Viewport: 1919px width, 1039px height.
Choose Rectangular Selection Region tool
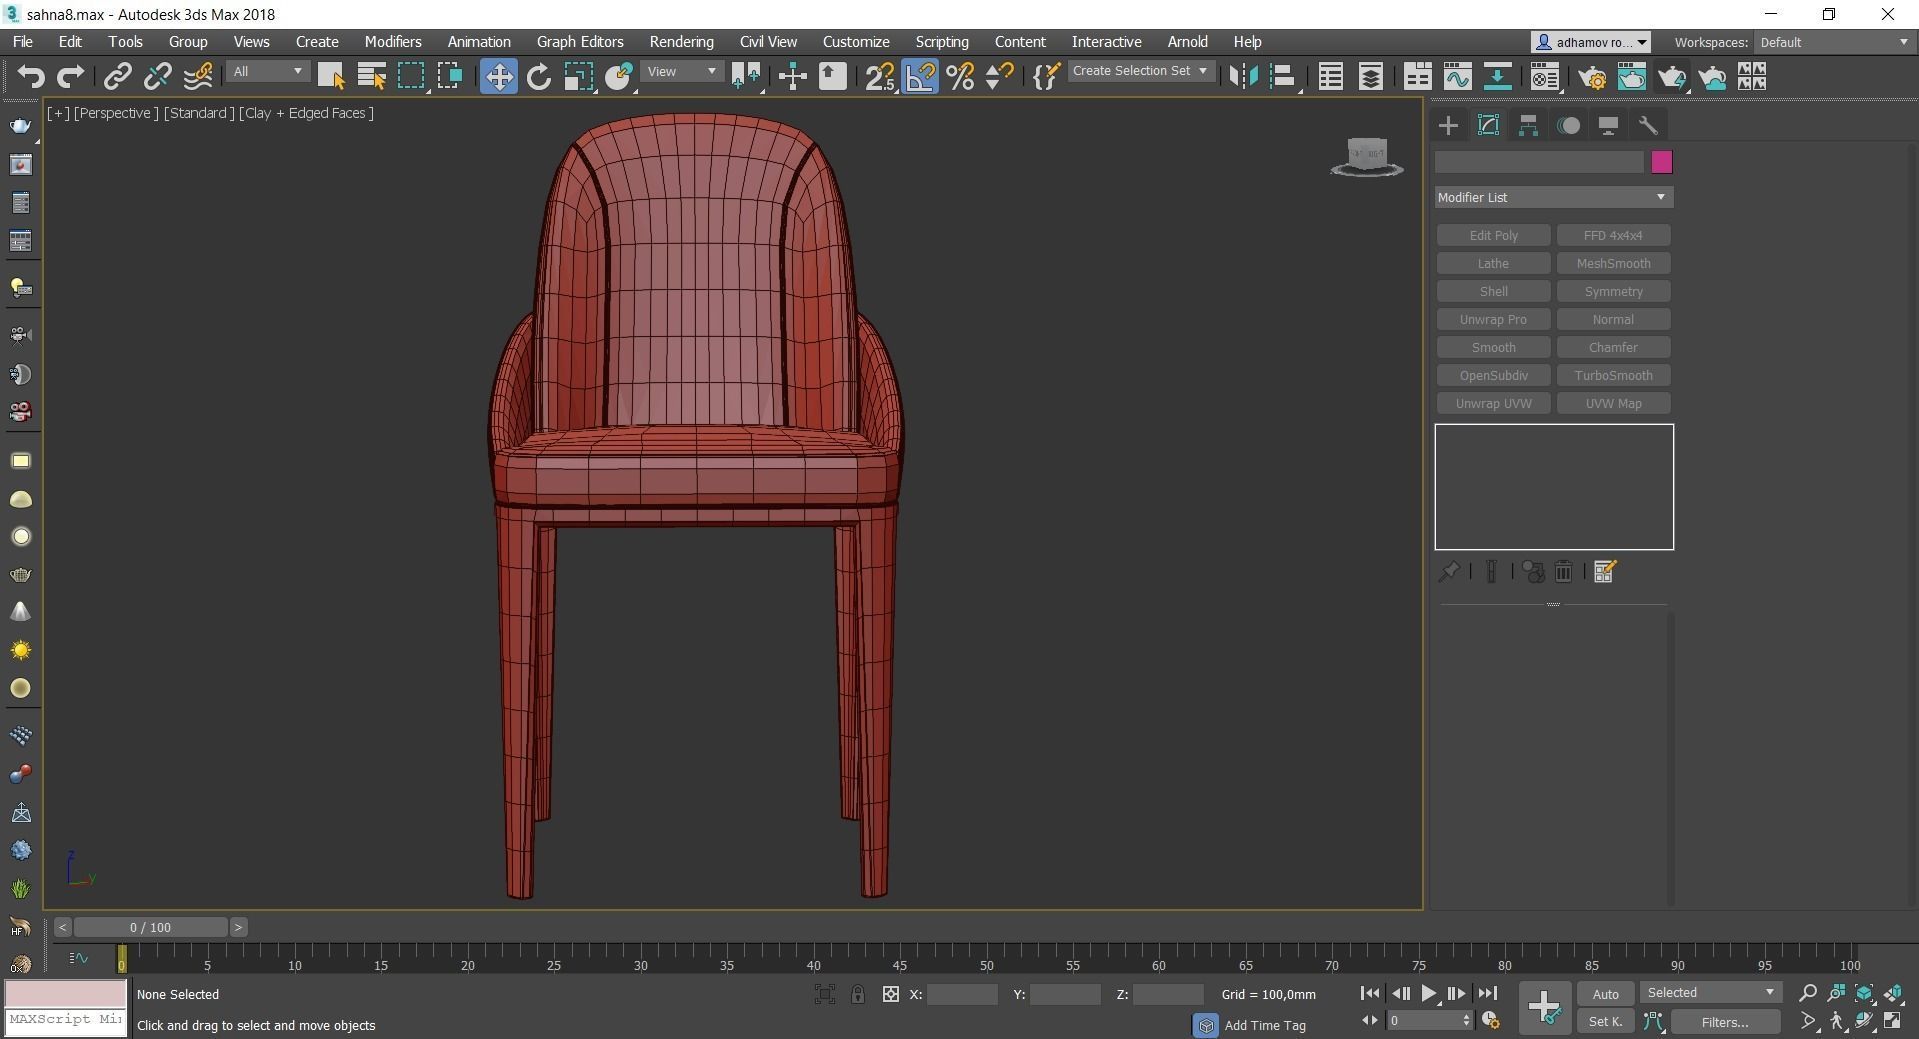pyautogui.click(x=411, y=77)
